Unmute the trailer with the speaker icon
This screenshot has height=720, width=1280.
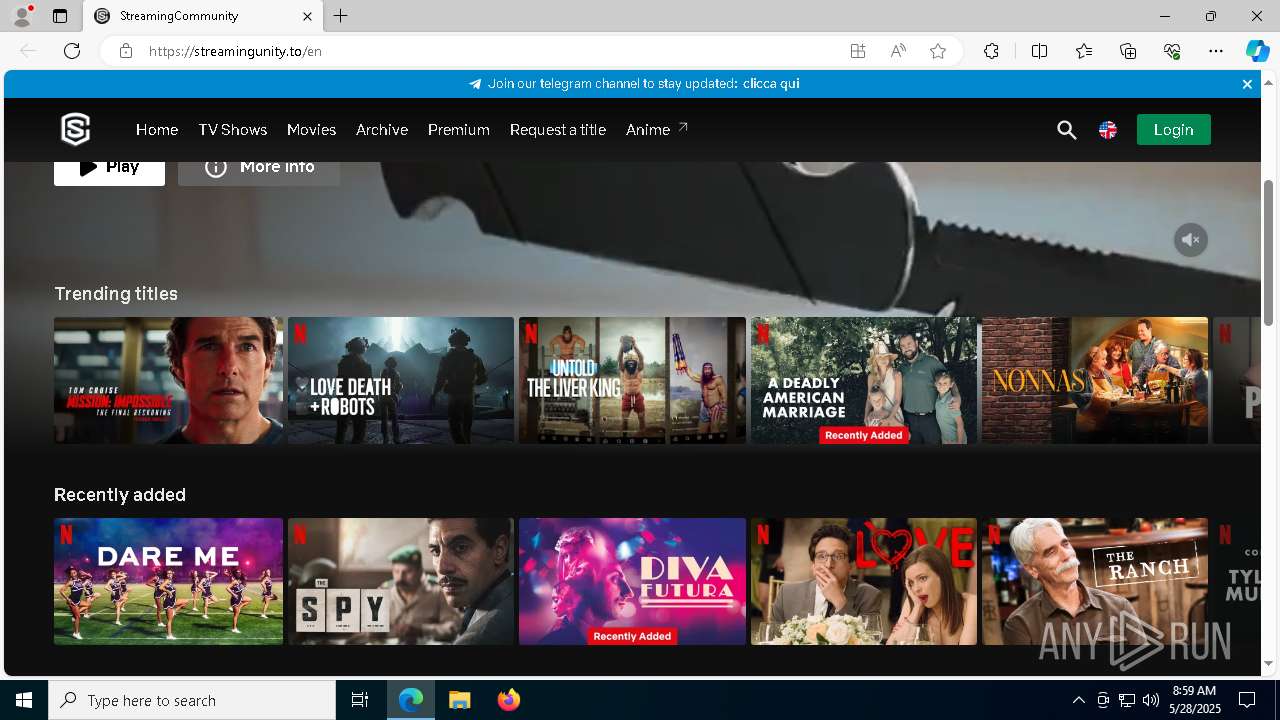pyautogui.click(x=1190, y=240)
